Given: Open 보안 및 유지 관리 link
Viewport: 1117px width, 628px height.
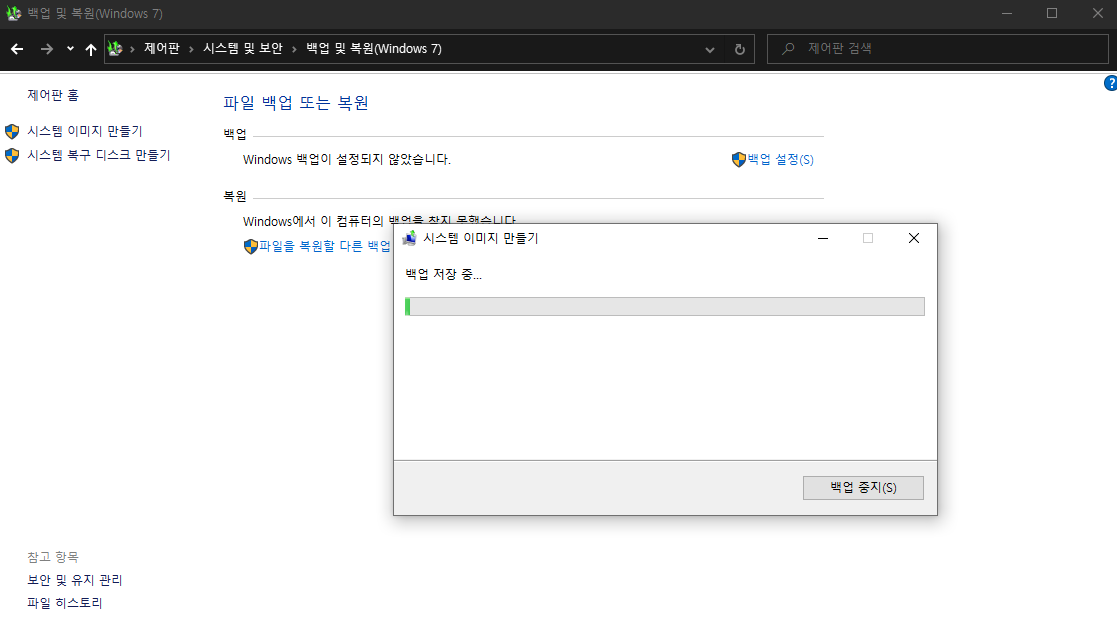Looking at the screenshot, I should click(x=75, y=580).
